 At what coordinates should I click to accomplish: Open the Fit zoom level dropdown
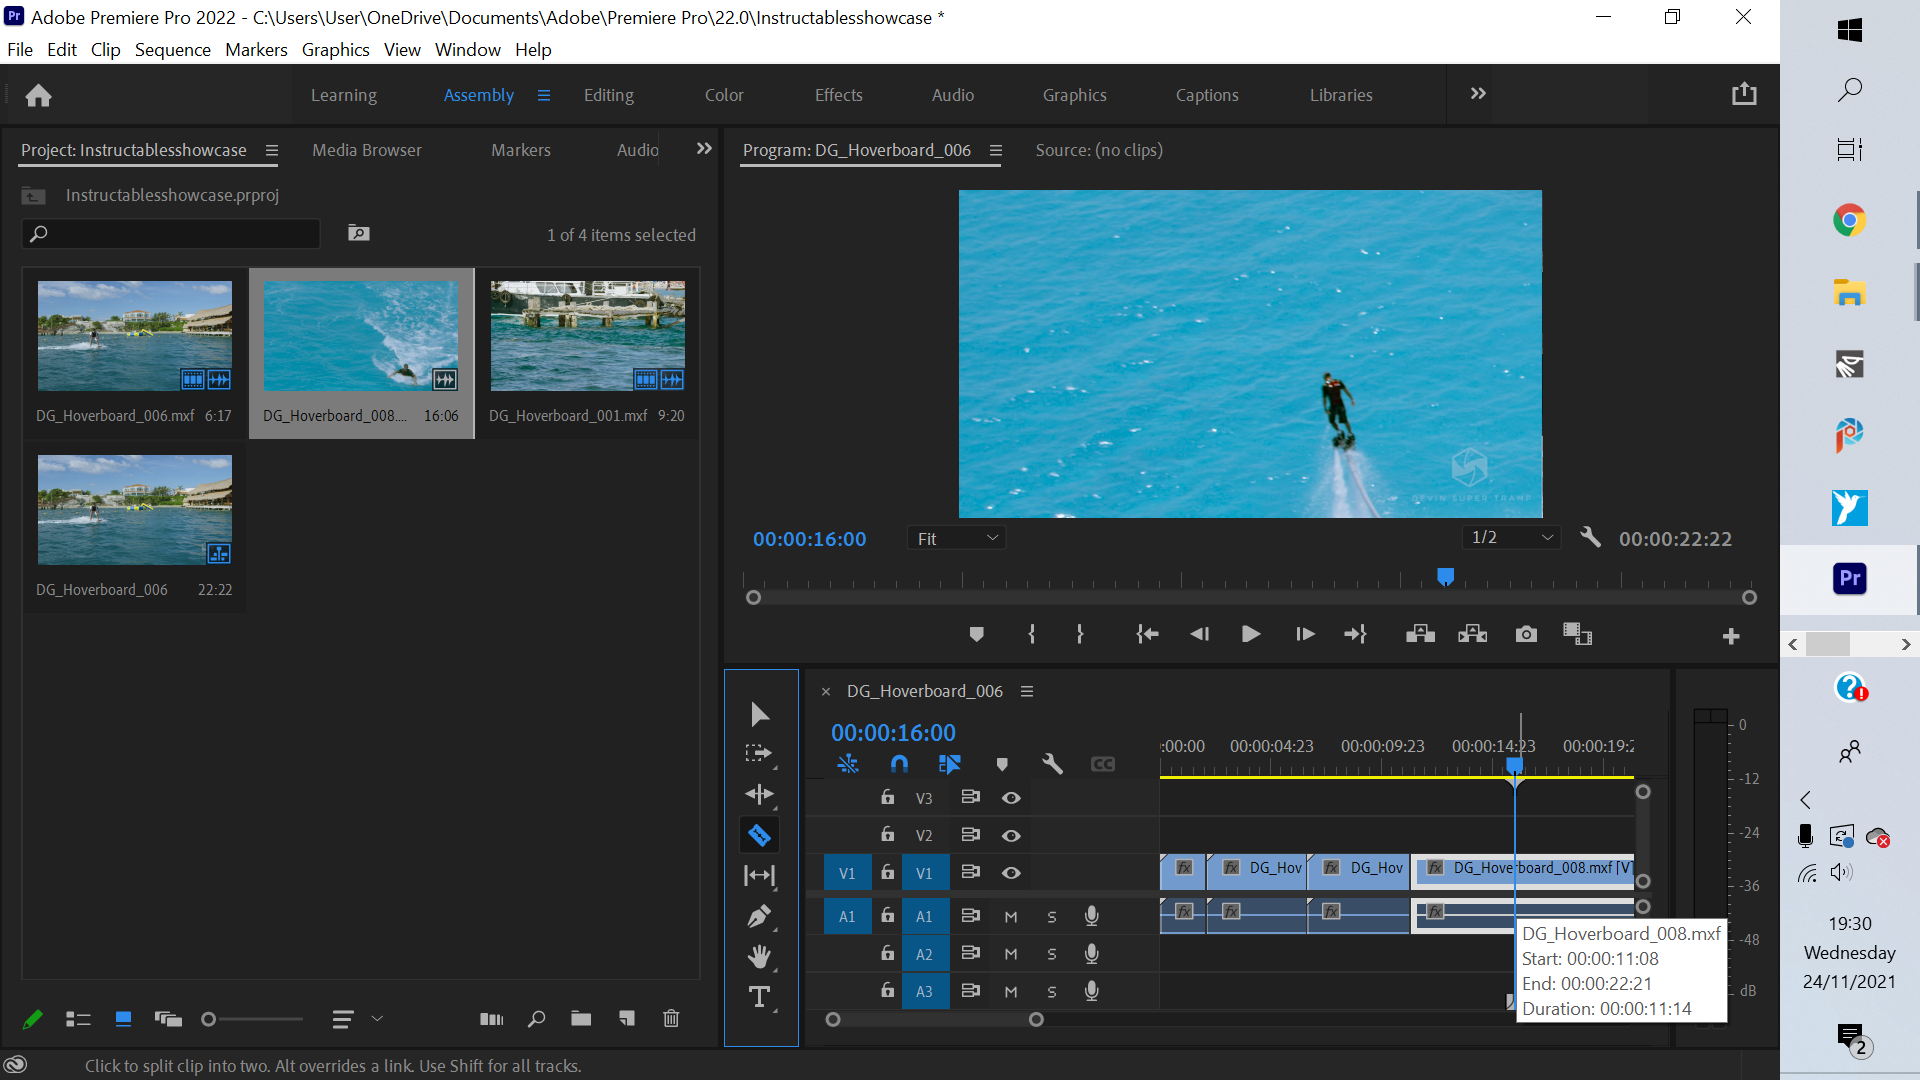pyautogui.click(x=957, y=538)
